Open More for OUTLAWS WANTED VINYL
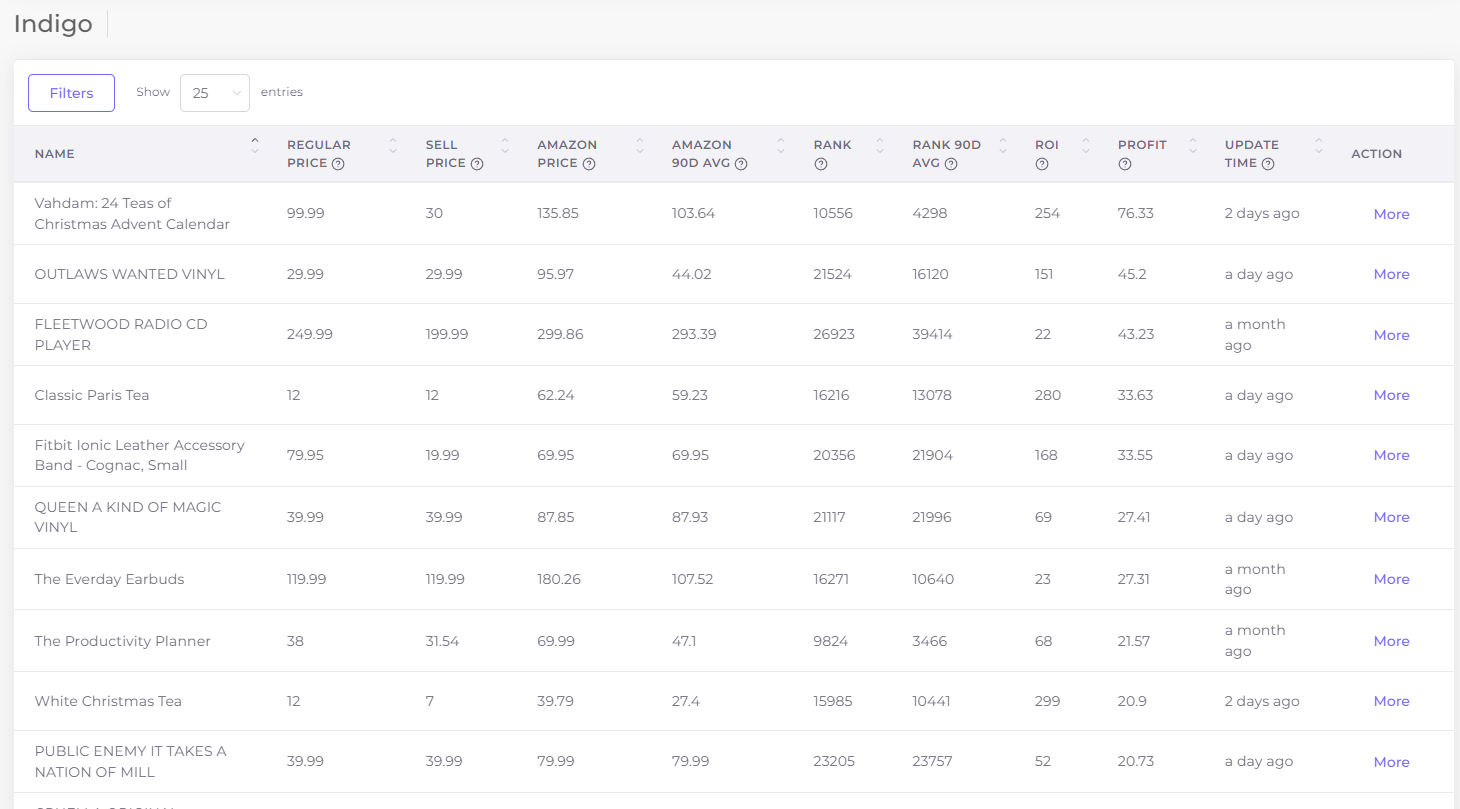1460x809 pixels. pyautogui.click(x=1391, y=274)
